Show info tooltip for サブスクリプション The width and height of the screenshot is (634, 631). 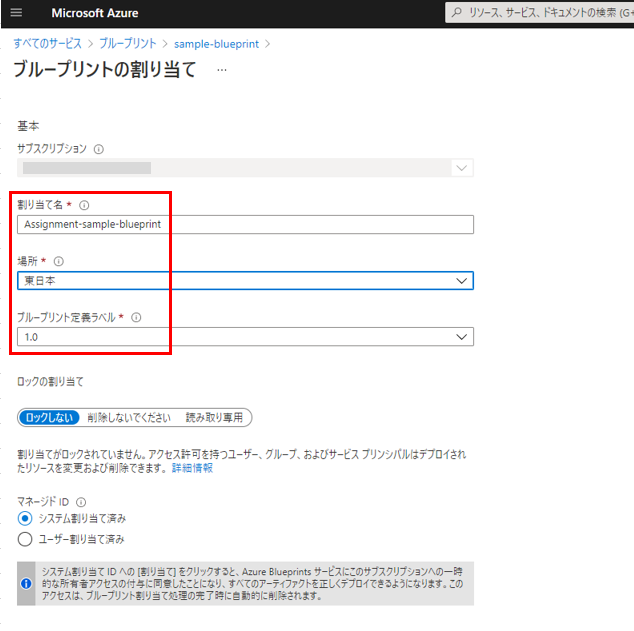[99, 149]
